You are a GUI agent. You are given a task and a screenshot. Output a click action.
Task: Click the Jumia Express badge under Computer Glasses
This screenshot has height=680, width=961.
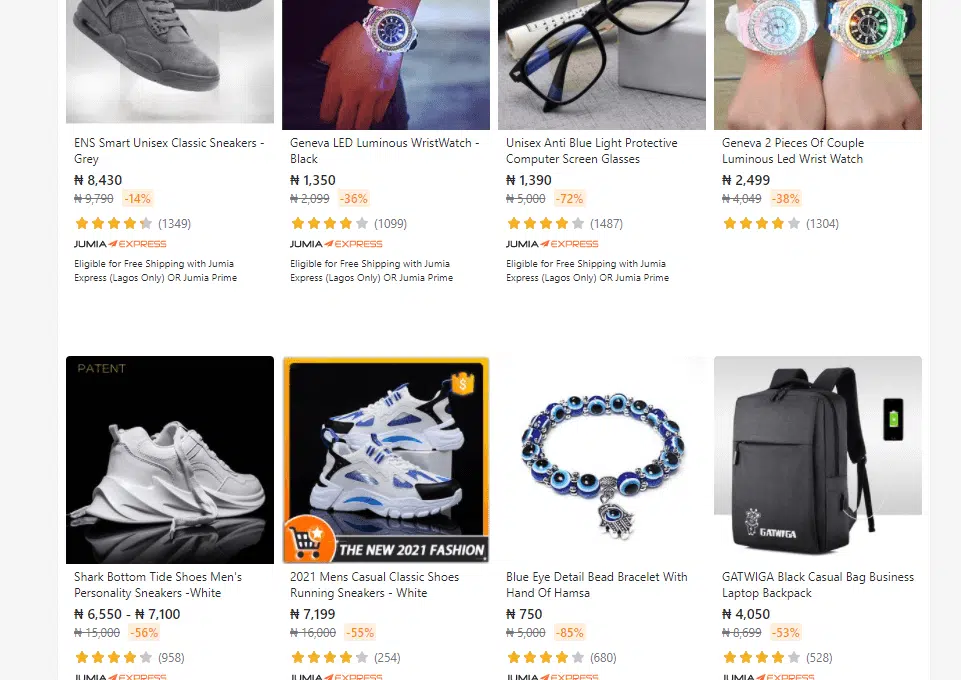(552, 244)
